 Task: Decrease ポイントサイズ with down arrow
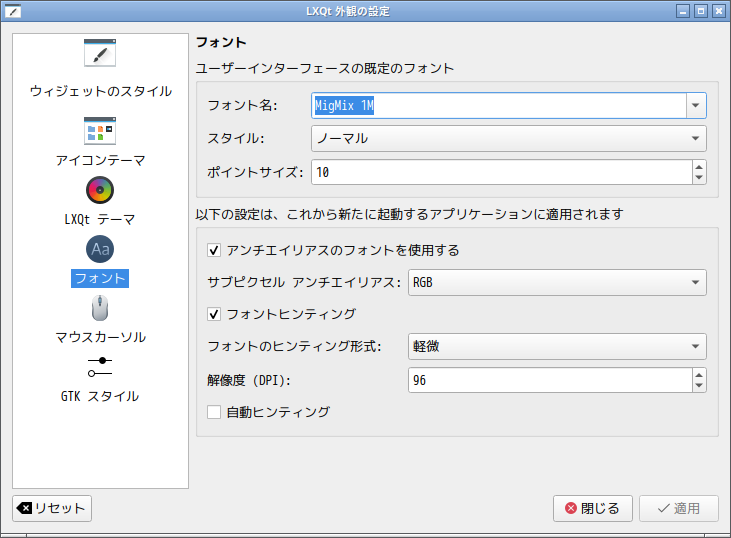[699, 178]
